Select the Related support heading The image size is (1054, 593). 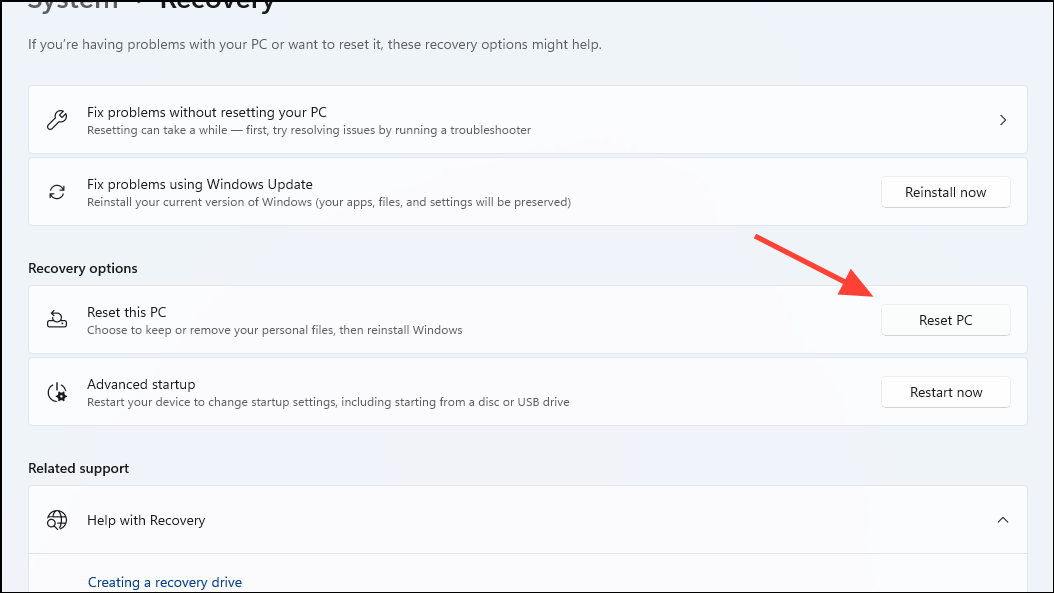point(78,468)
